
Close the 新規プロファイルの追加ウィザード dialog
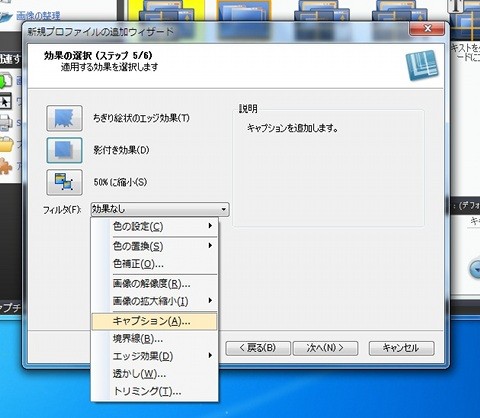(427, 29)
